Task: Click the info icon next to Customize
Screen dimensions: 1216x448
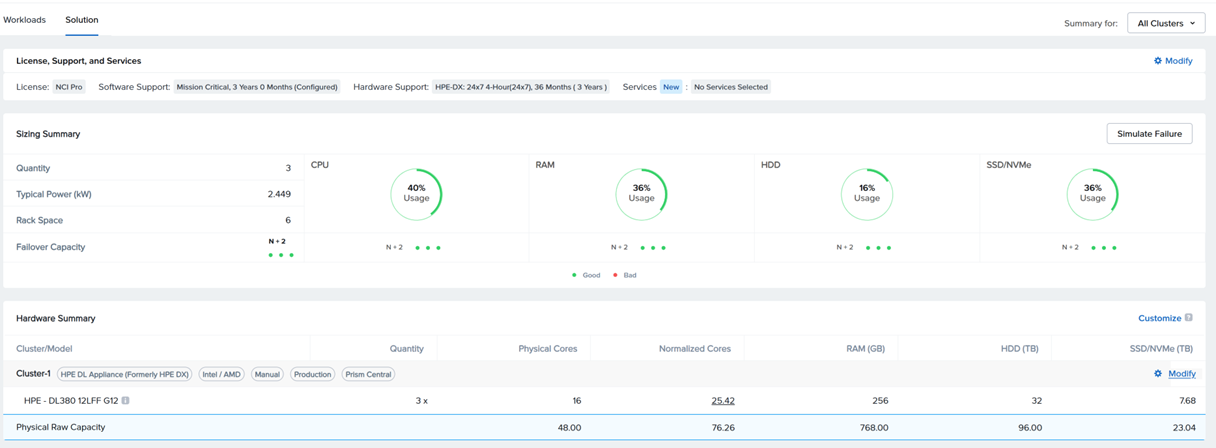Action: [x=1189, y=318]
